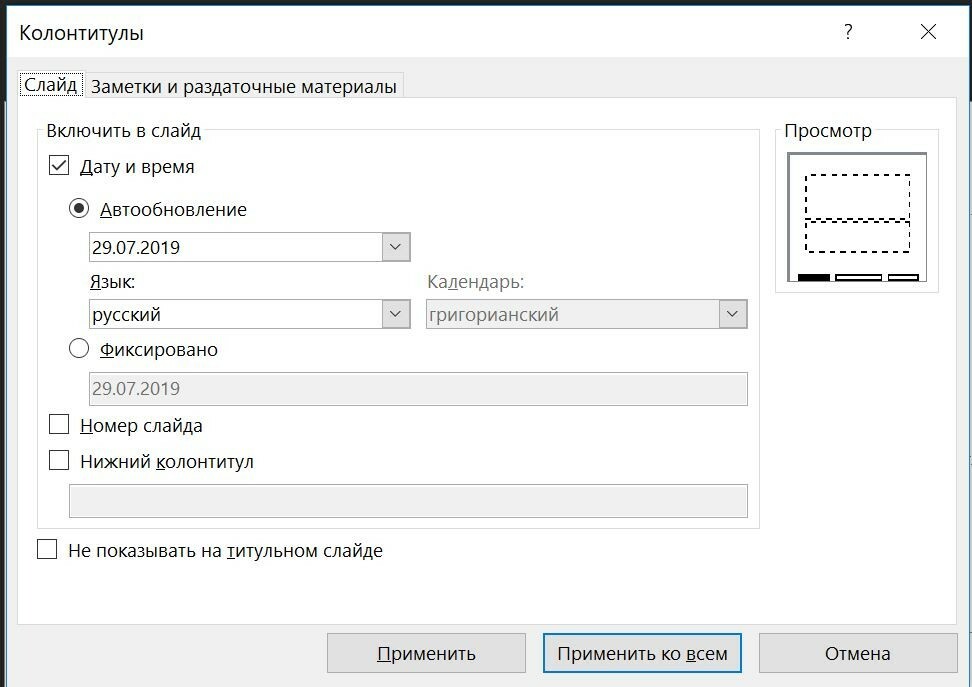Viewport: 972px width, 687px height.
Task: Enable the Номер слайда checkbox
Action: [x=59, y=425]
